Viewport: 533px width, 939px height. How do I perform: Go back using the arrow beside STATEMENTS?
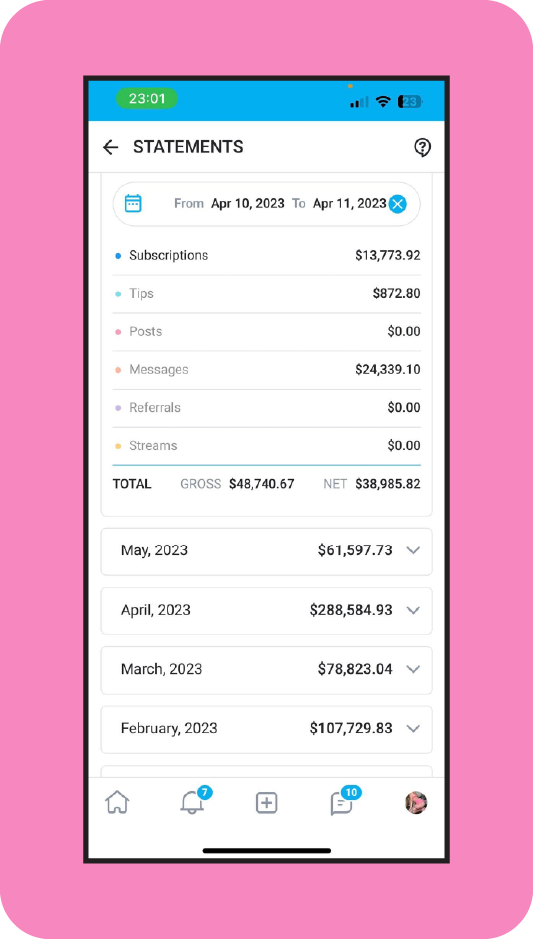click(x=110, y=147)
